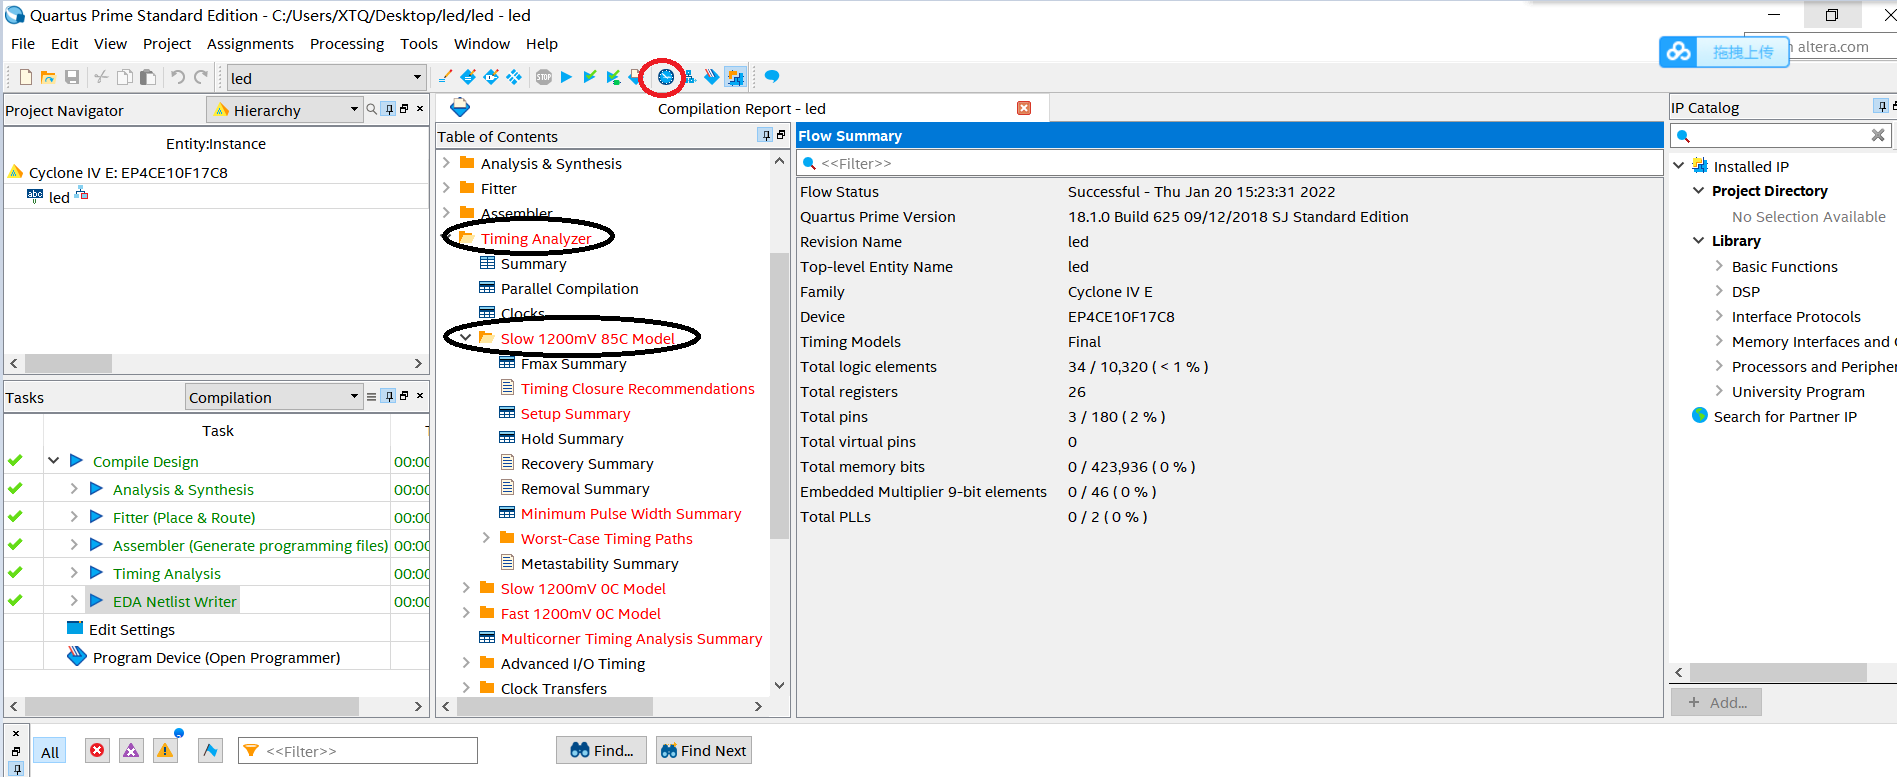Open Compilation dropdown in Tasks panel
Image resolution: width=1897 pixels, height=777 pixels.
pos(354,397)
